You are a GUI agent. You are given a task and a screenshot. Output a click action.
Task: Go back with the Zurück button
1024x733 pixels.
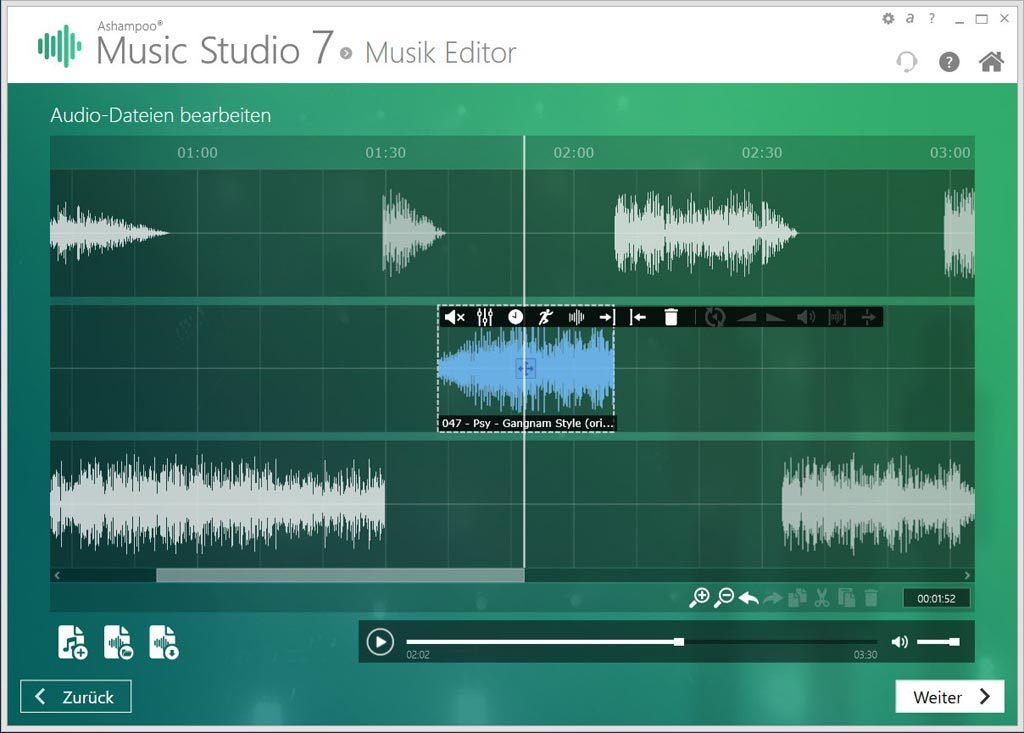click(x=76, y=696)
